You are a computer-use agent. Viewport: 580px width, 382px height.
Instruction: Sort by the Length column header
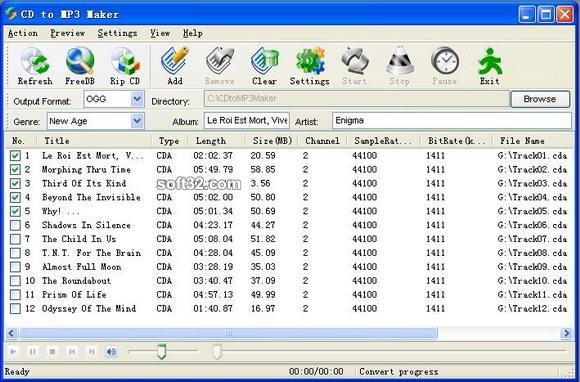point(217,141)
